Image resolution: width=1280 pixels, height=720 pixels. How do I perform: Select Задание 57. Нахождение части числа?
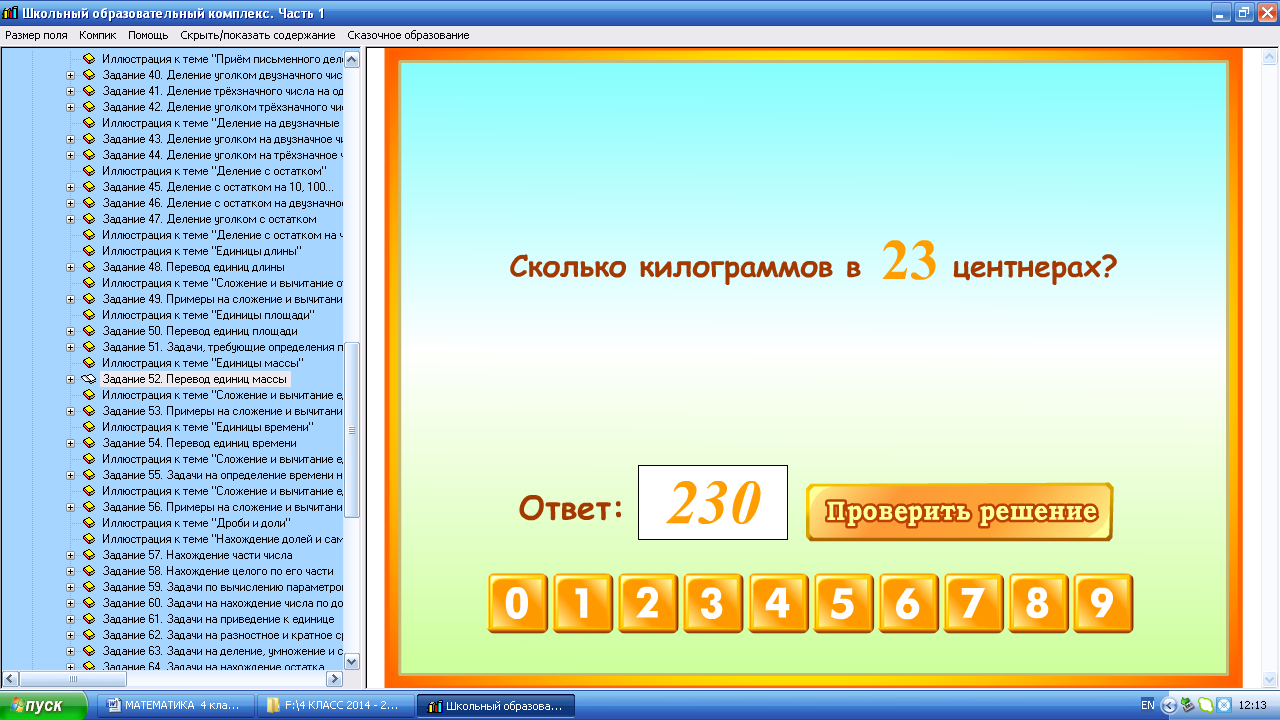[197, 555]
